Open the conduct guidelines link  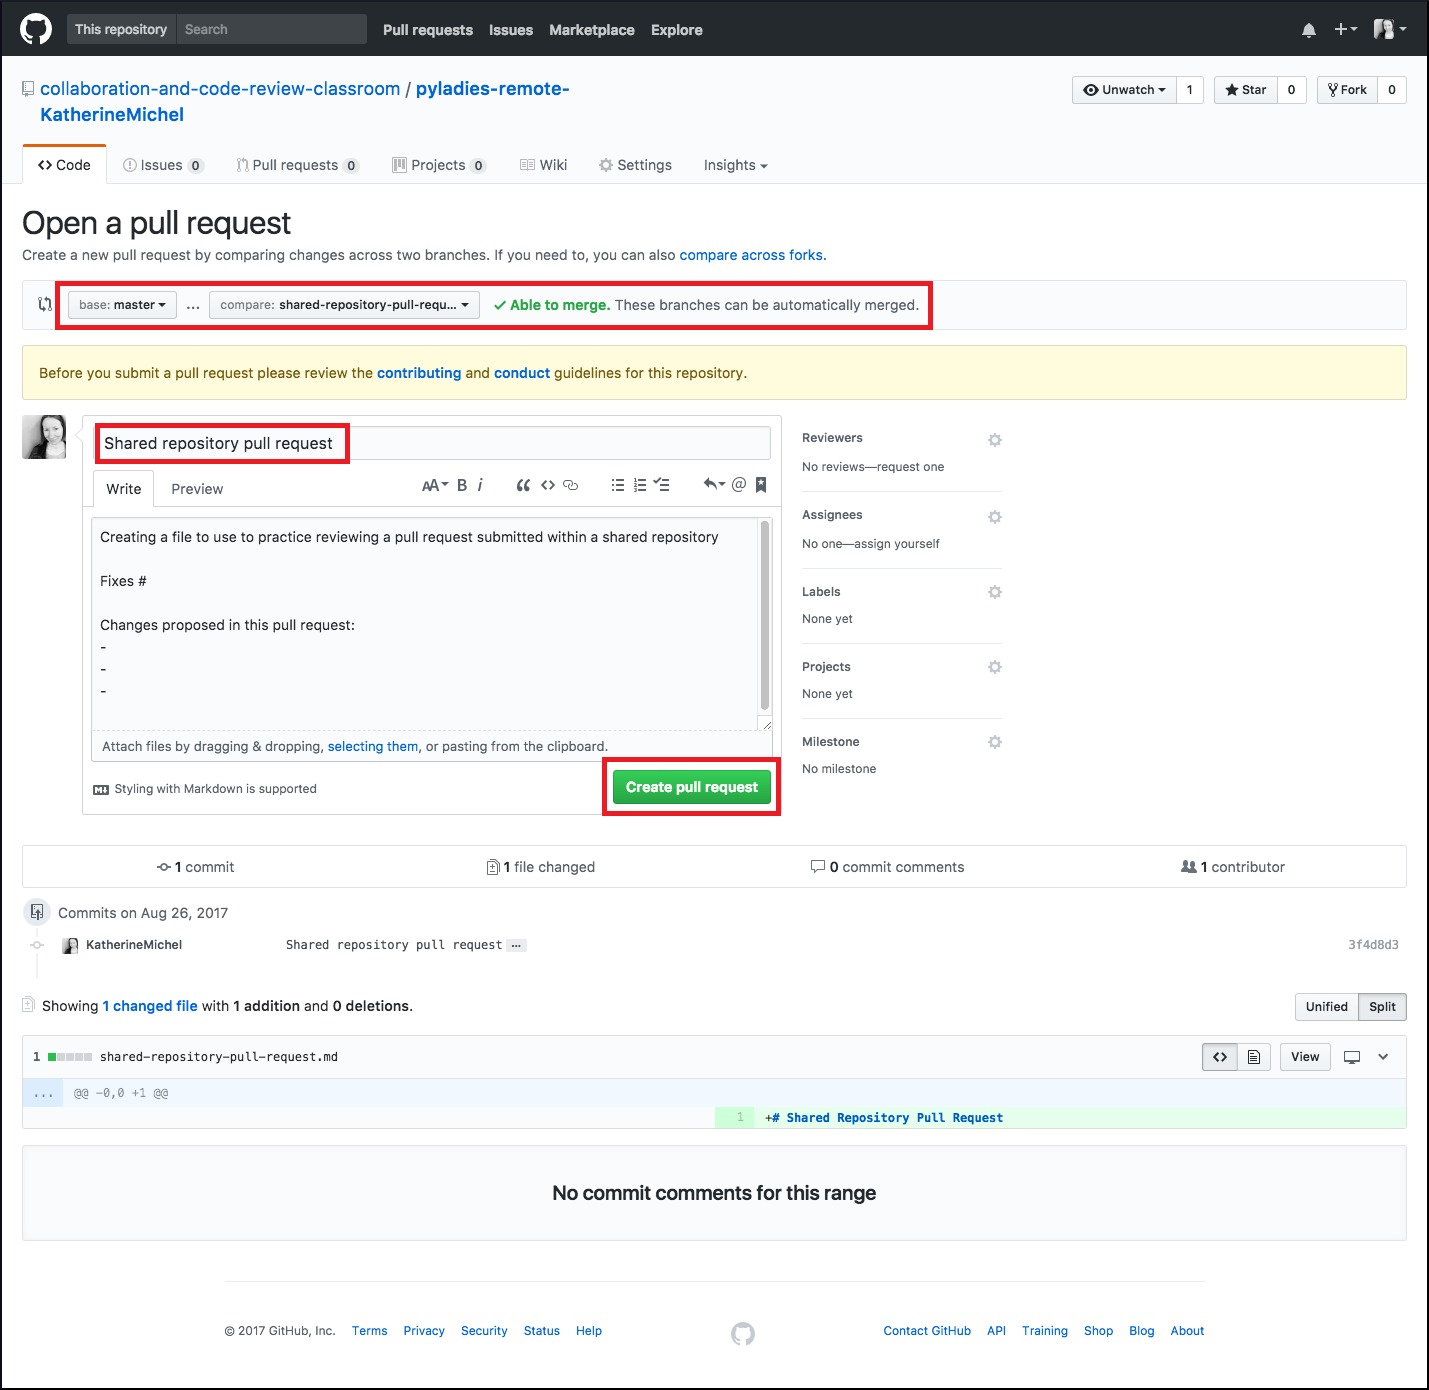(522, 373)
